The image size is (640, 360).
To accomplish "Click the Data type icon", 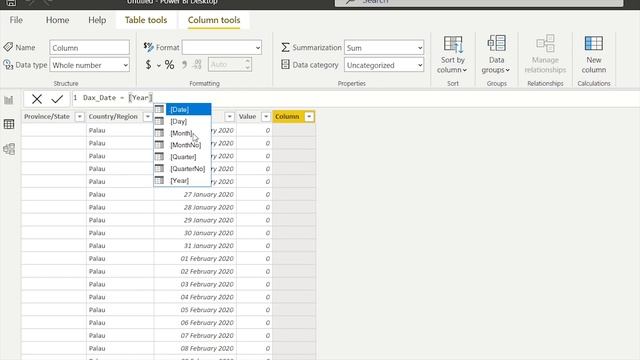I will (8, 64).
